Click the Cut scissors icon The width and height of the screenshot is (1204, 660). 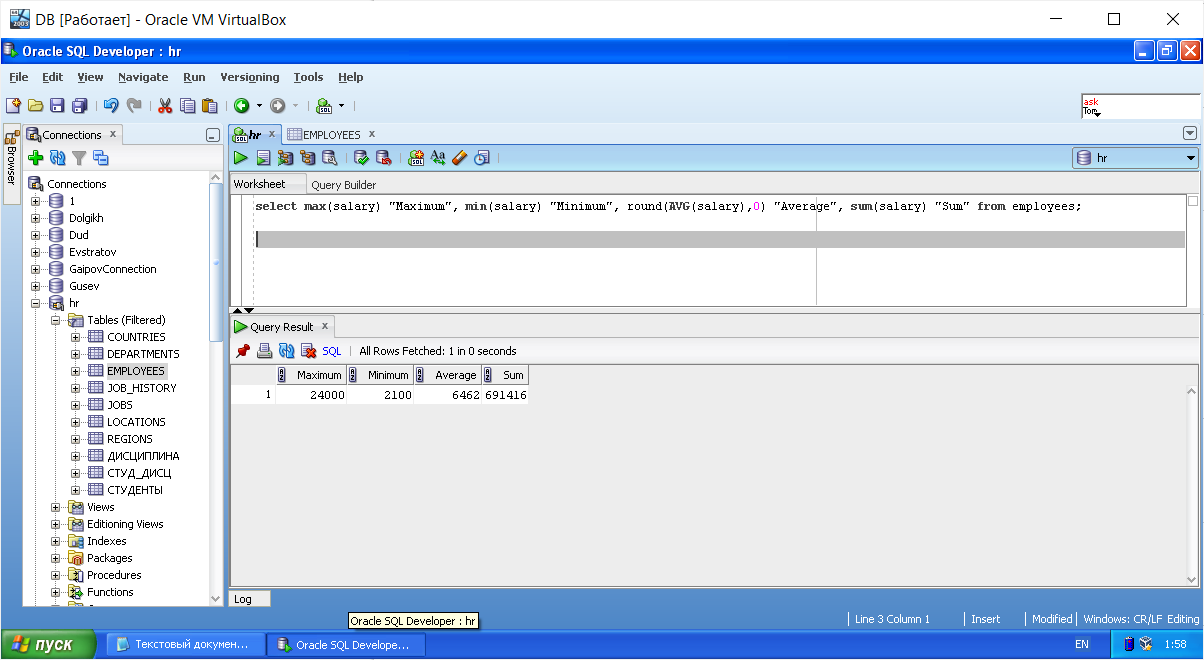165,105
